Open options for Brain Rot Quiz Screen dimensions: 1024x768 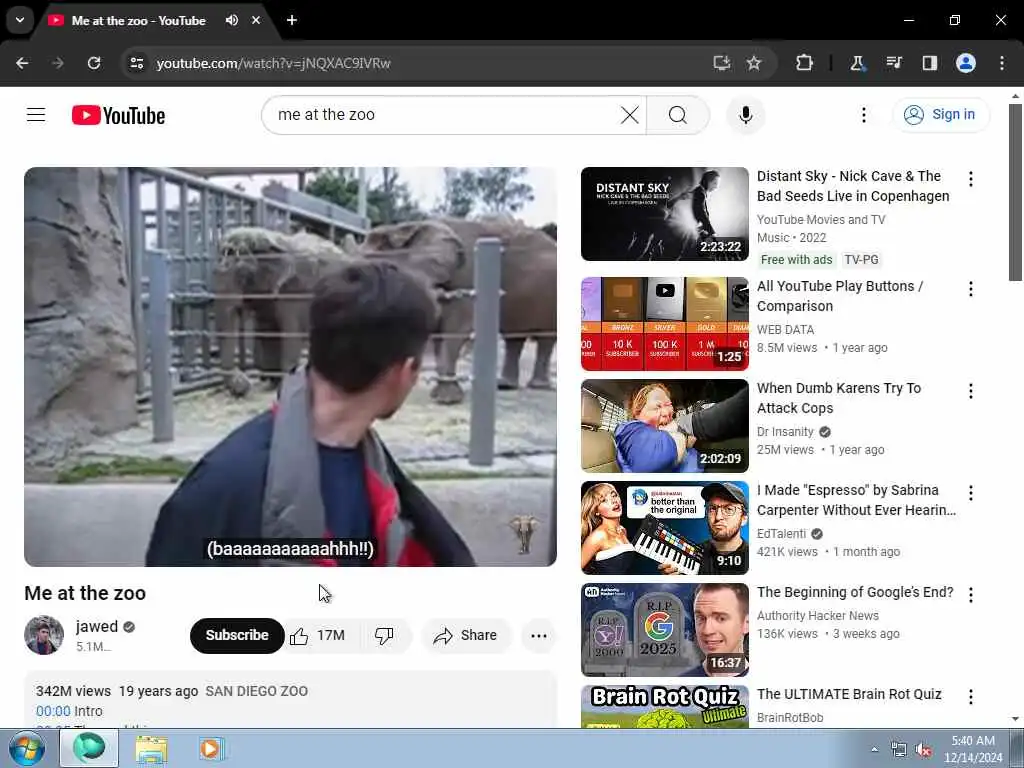coord(971,697)
